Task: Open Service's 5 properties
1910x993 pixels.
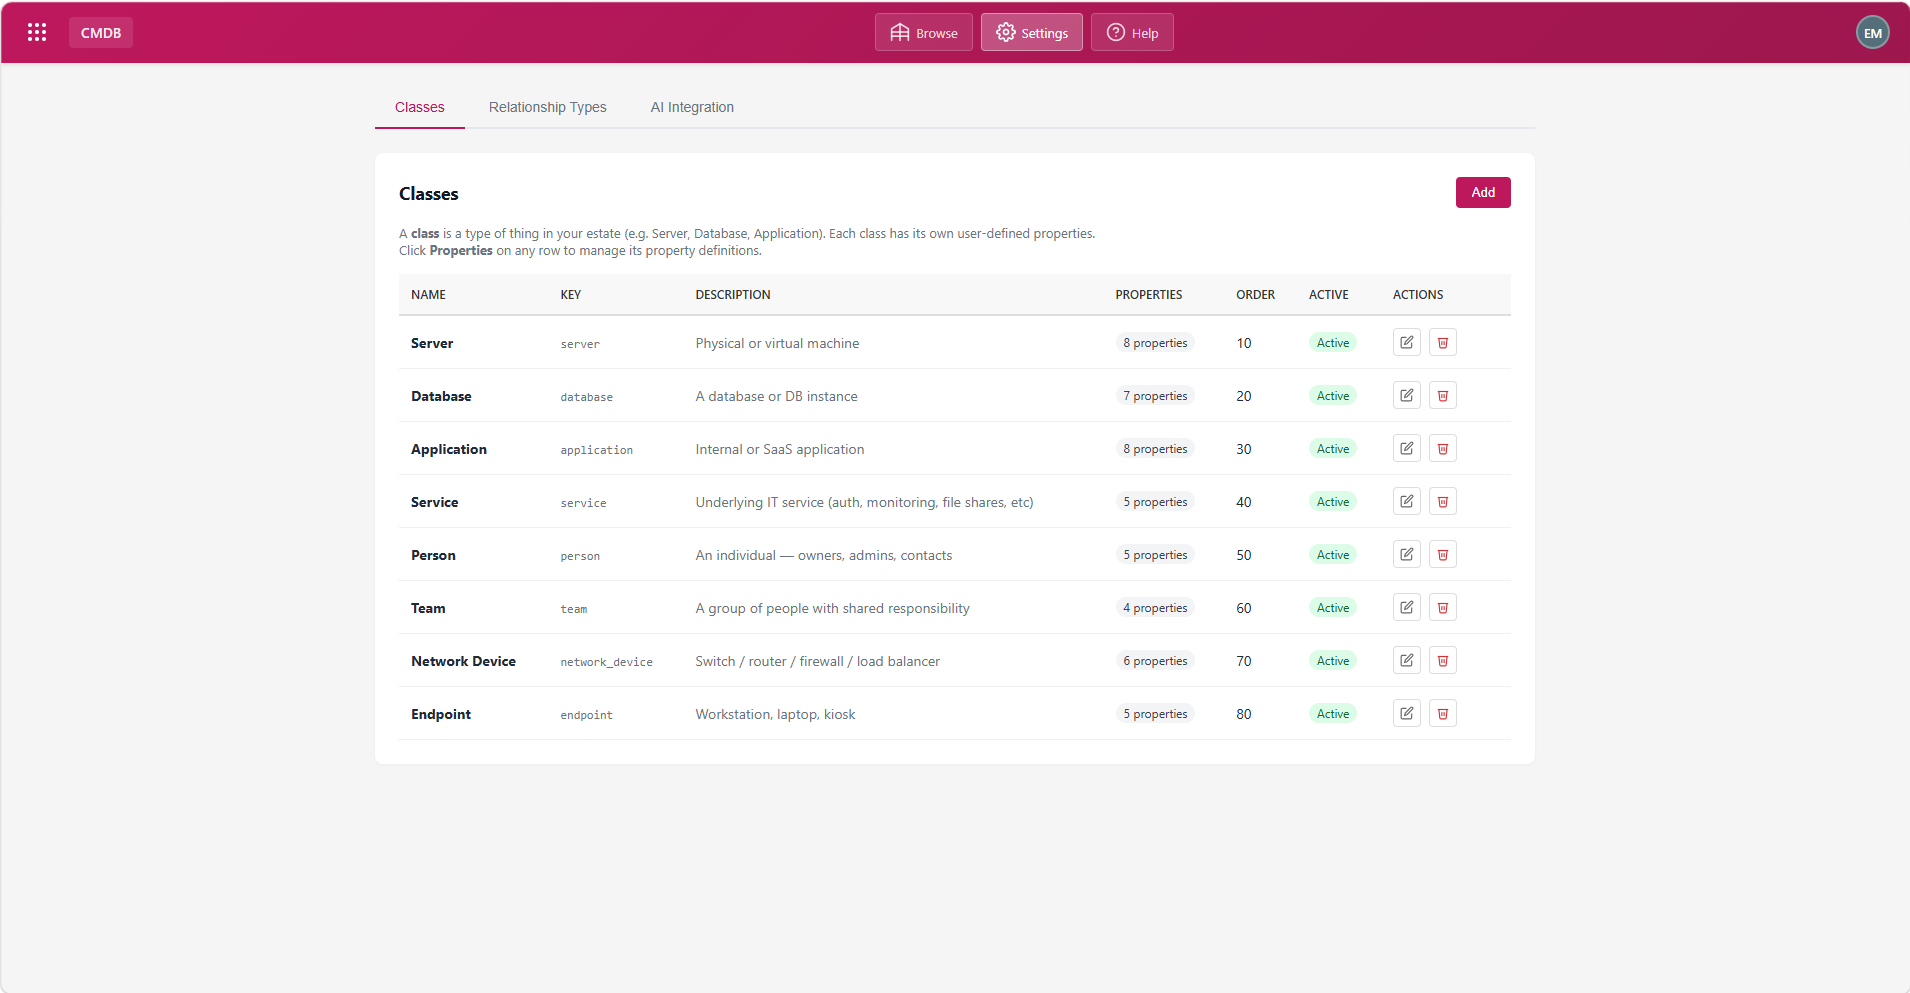Action: (1155, 502)
